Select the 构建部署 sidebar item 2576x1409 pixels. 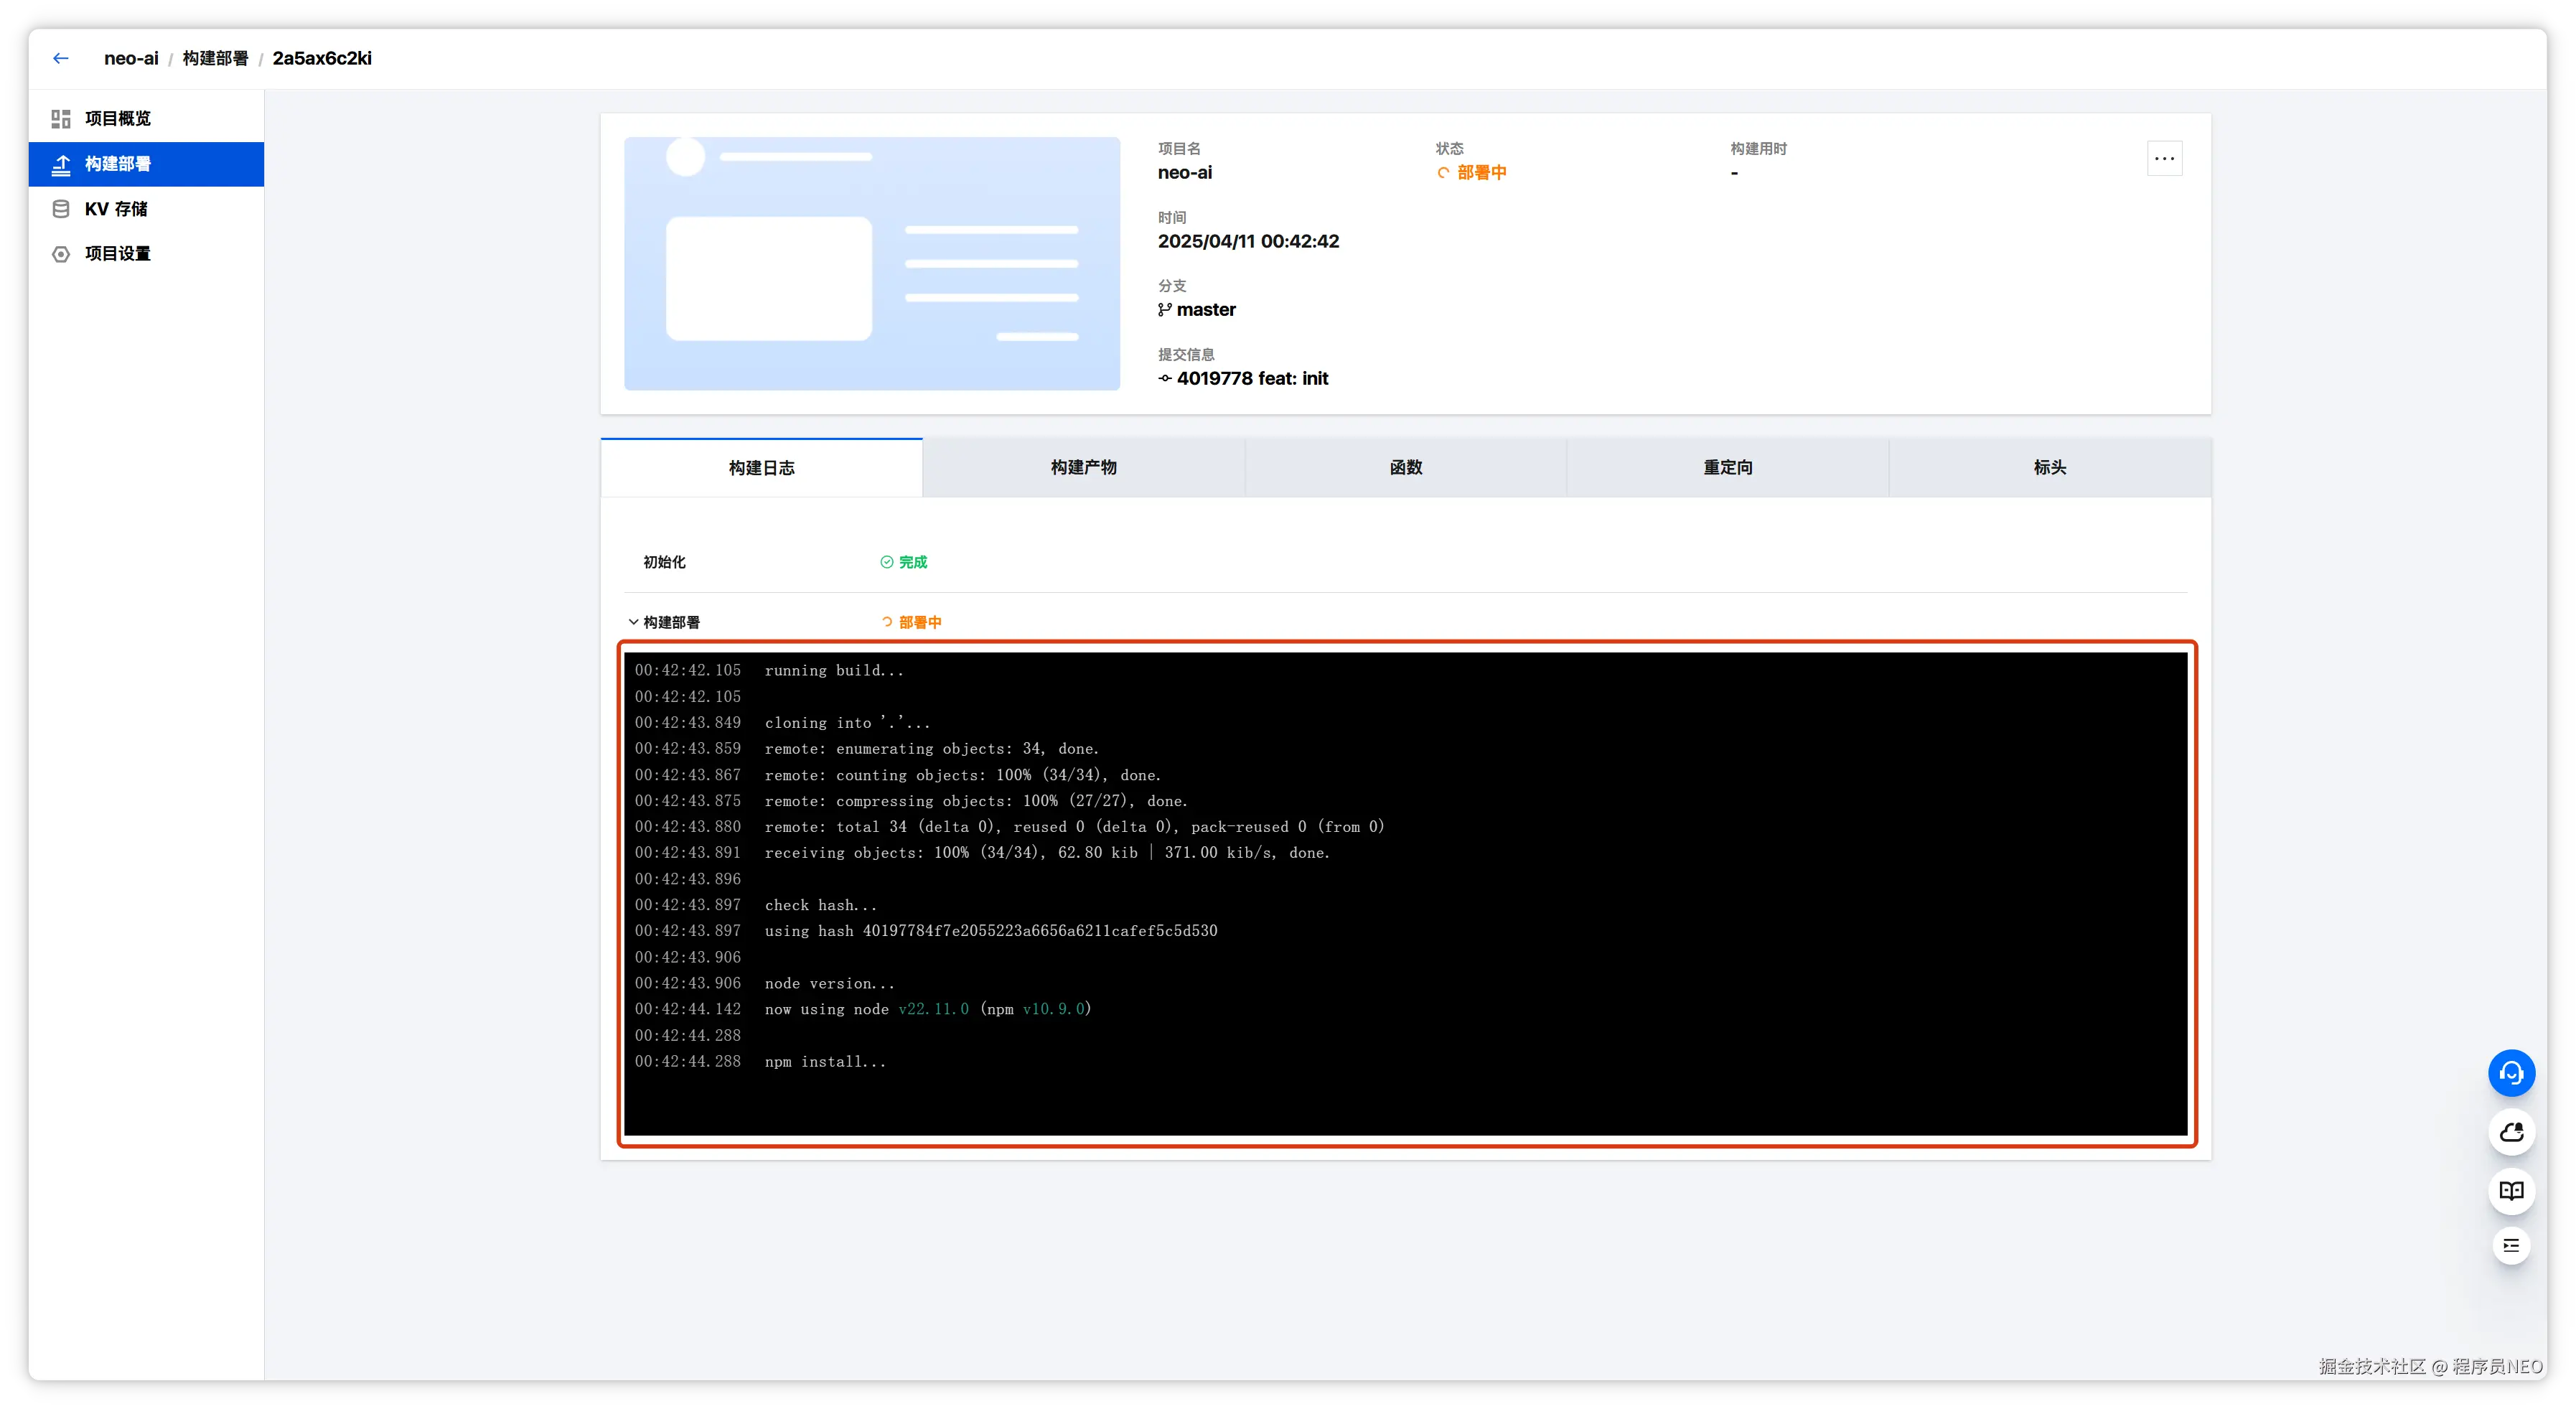pyautogui.click(x=117, y=164)
